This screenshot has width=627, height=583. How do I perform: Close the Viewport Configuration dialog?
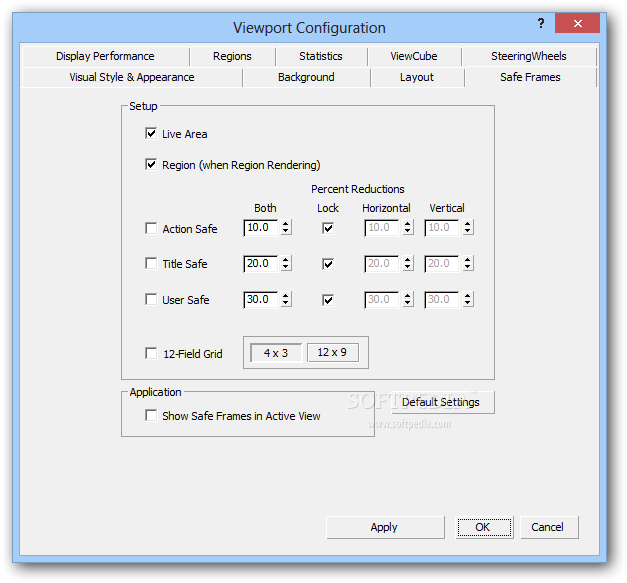click(577, 23)
